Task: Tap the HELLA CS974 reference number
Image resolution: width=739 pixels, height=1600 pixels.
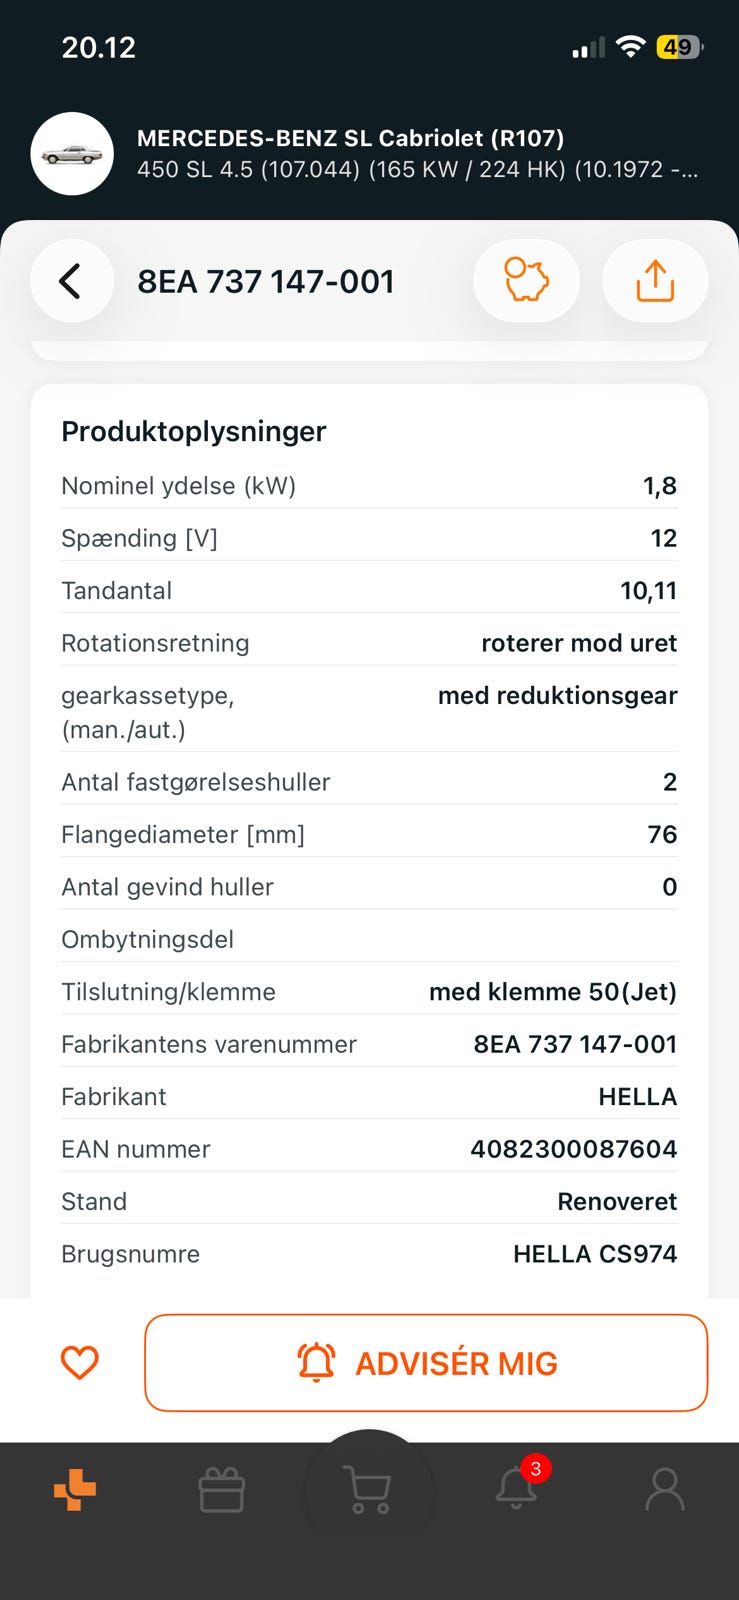Action: pyautogui.click(x=595, y=1254)
